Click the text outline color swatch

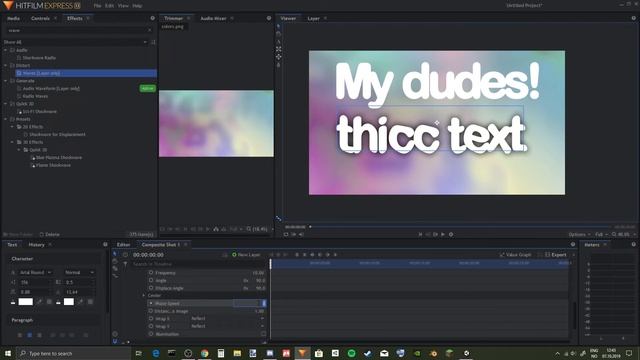pos(69,302)
